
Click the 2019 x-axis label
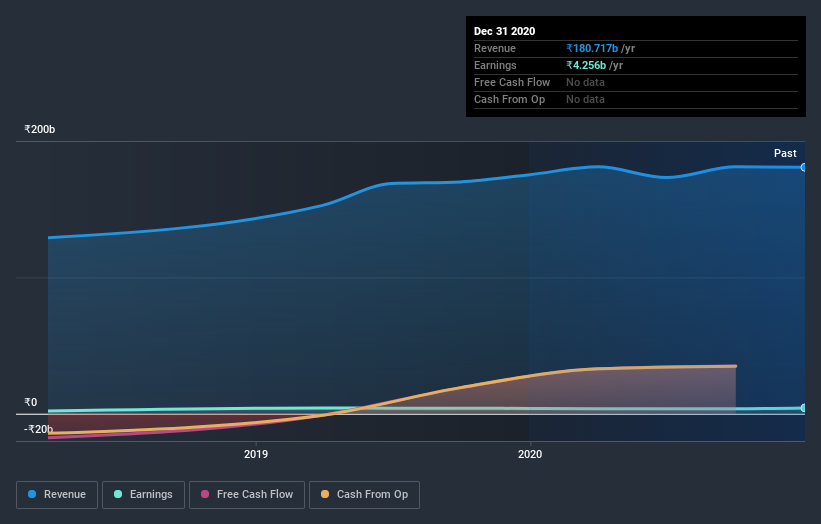click(256, 454)
